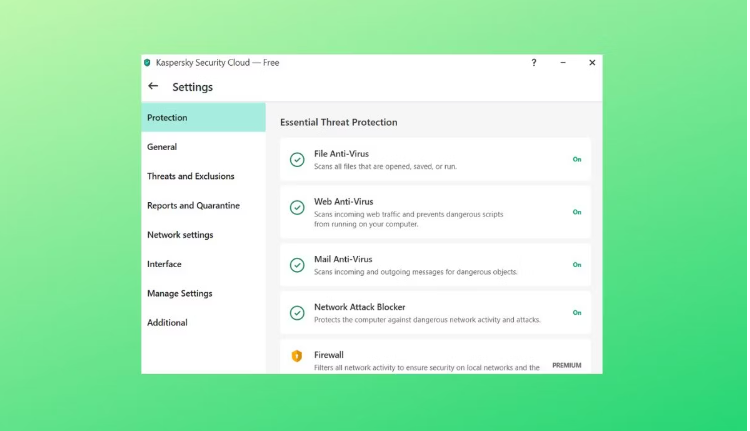Open the Manage Settings section
This screenshot has width=750, height=431.
[180, 294]
